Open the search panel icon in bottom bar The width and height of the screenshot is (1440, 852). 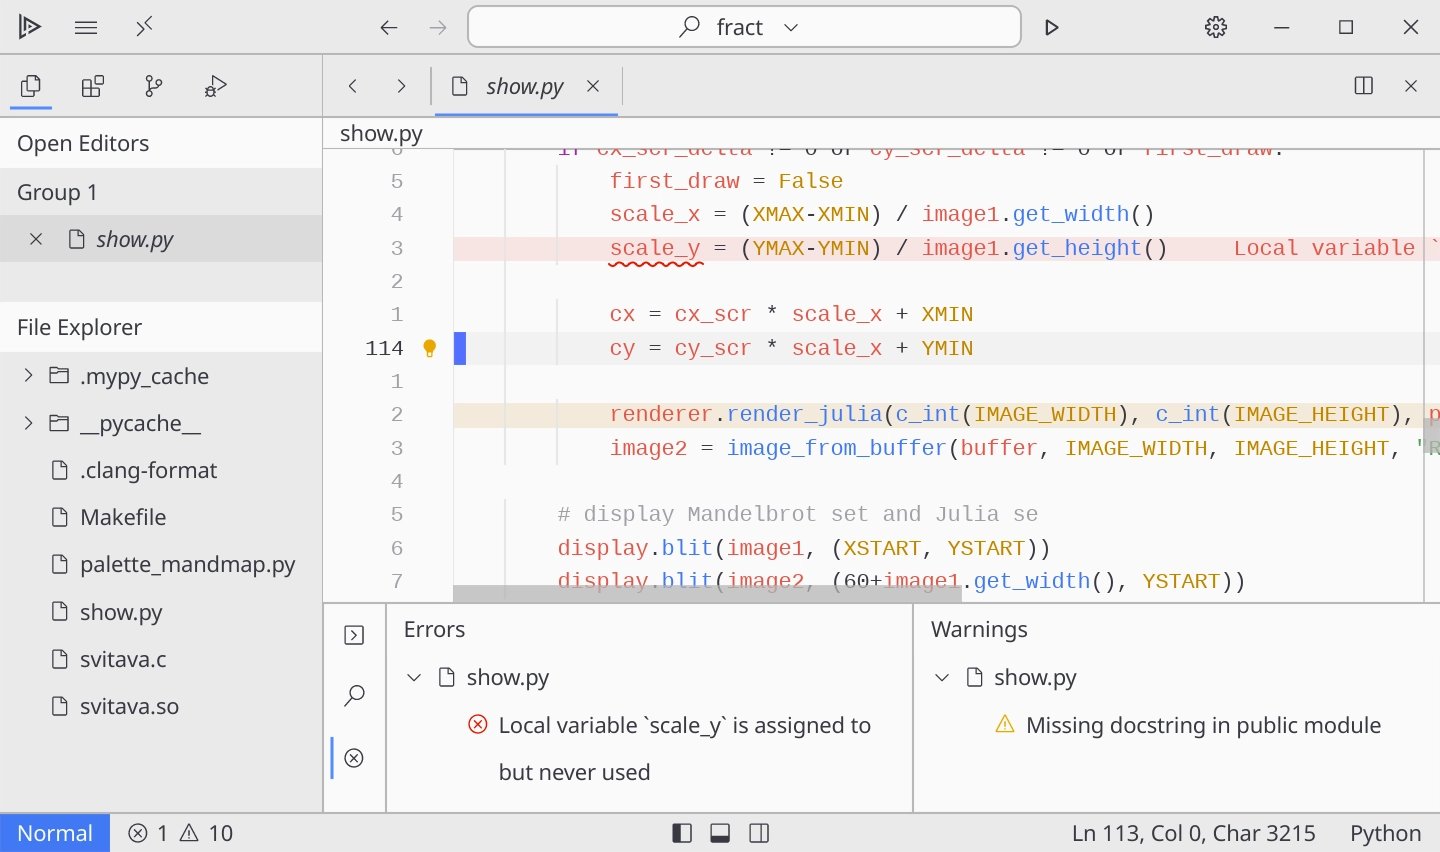coord(354,696)
